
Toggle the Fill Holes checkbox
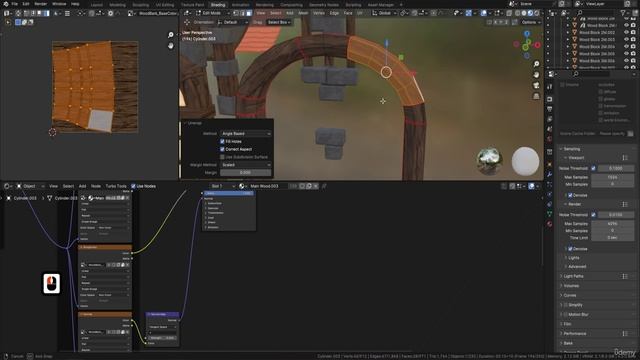click(x=222, y=141)
